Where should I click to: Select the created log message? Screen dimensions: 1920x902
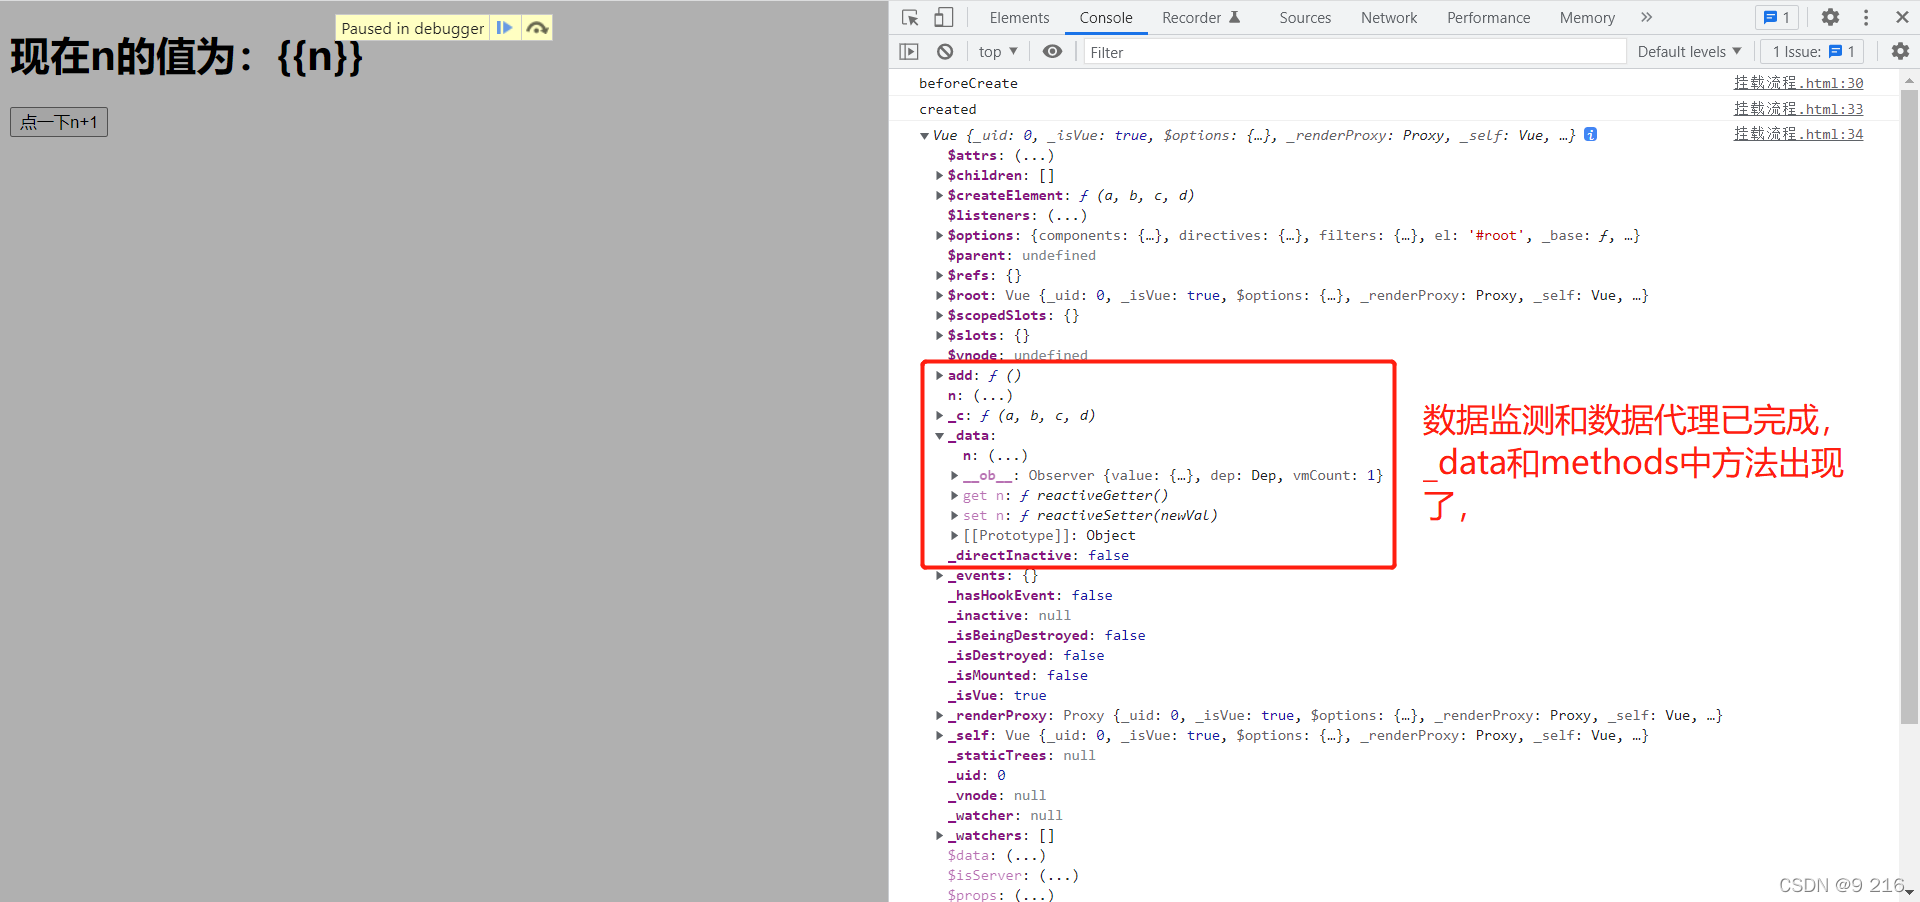click(x=947, y=109)
